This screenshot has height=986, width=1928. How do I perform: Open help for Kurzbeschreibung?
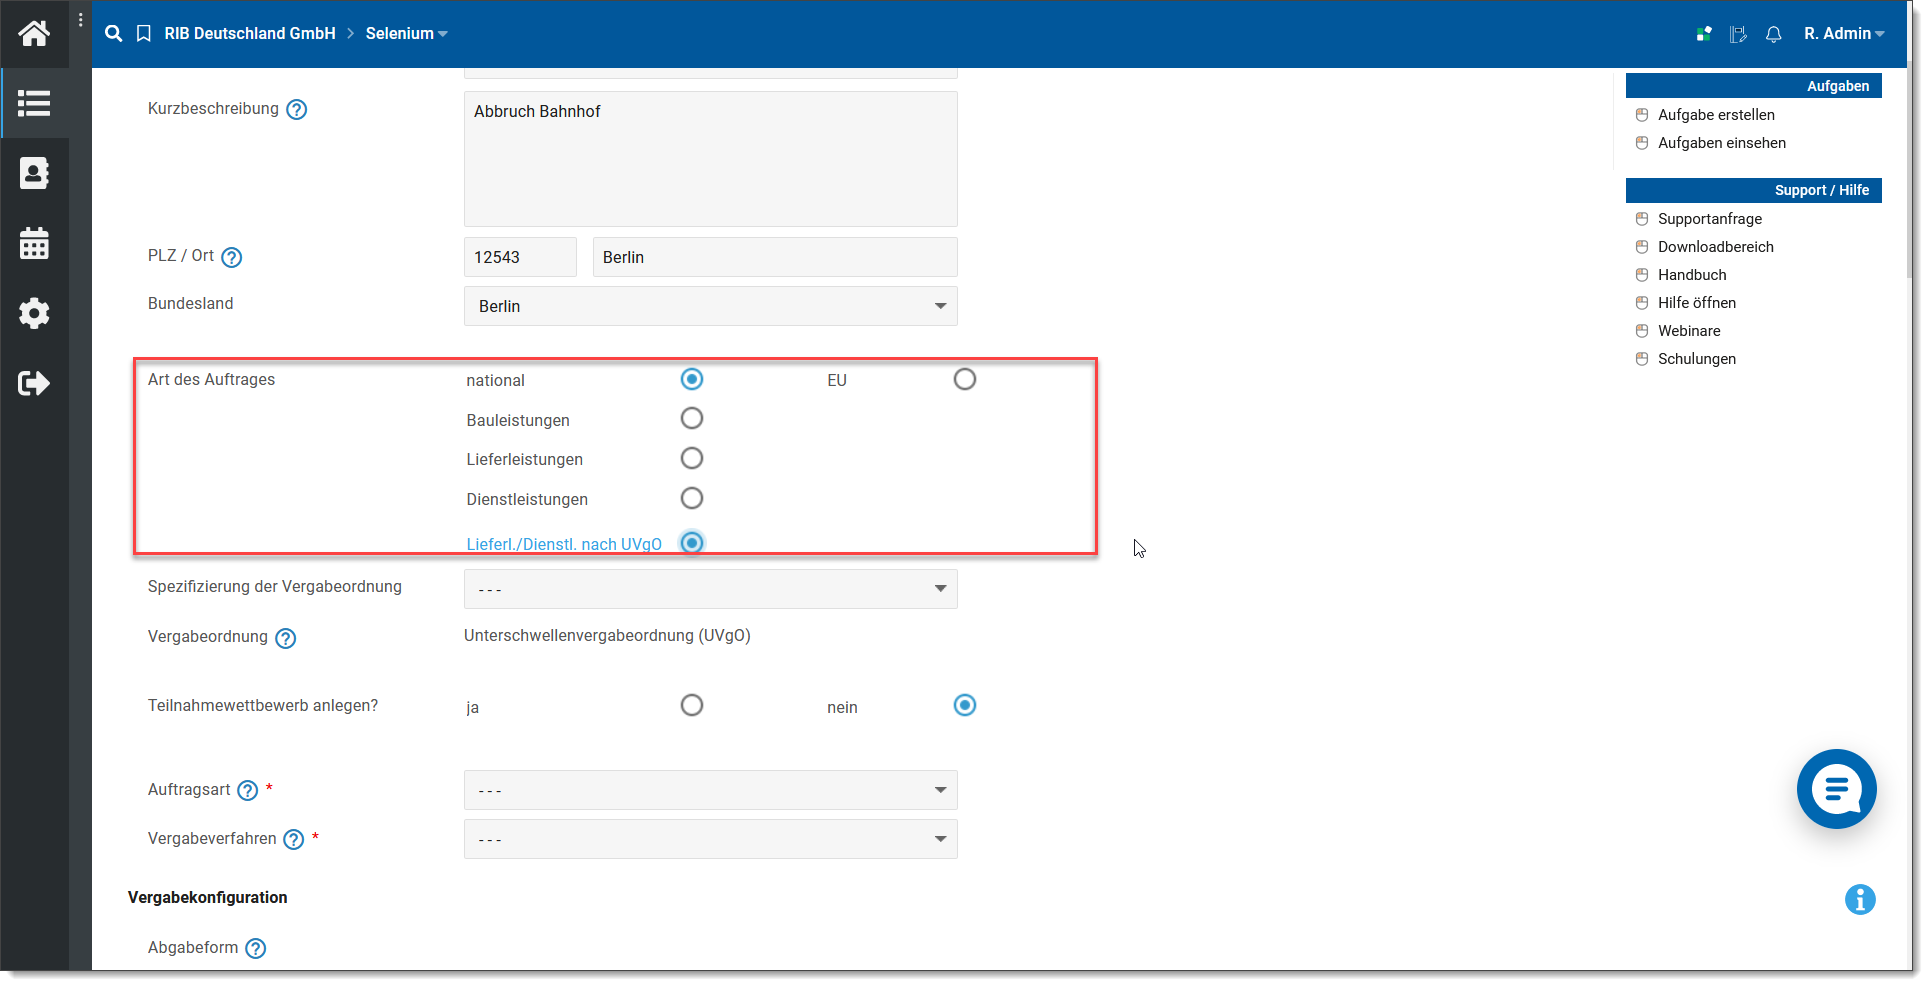click(297, 110)
